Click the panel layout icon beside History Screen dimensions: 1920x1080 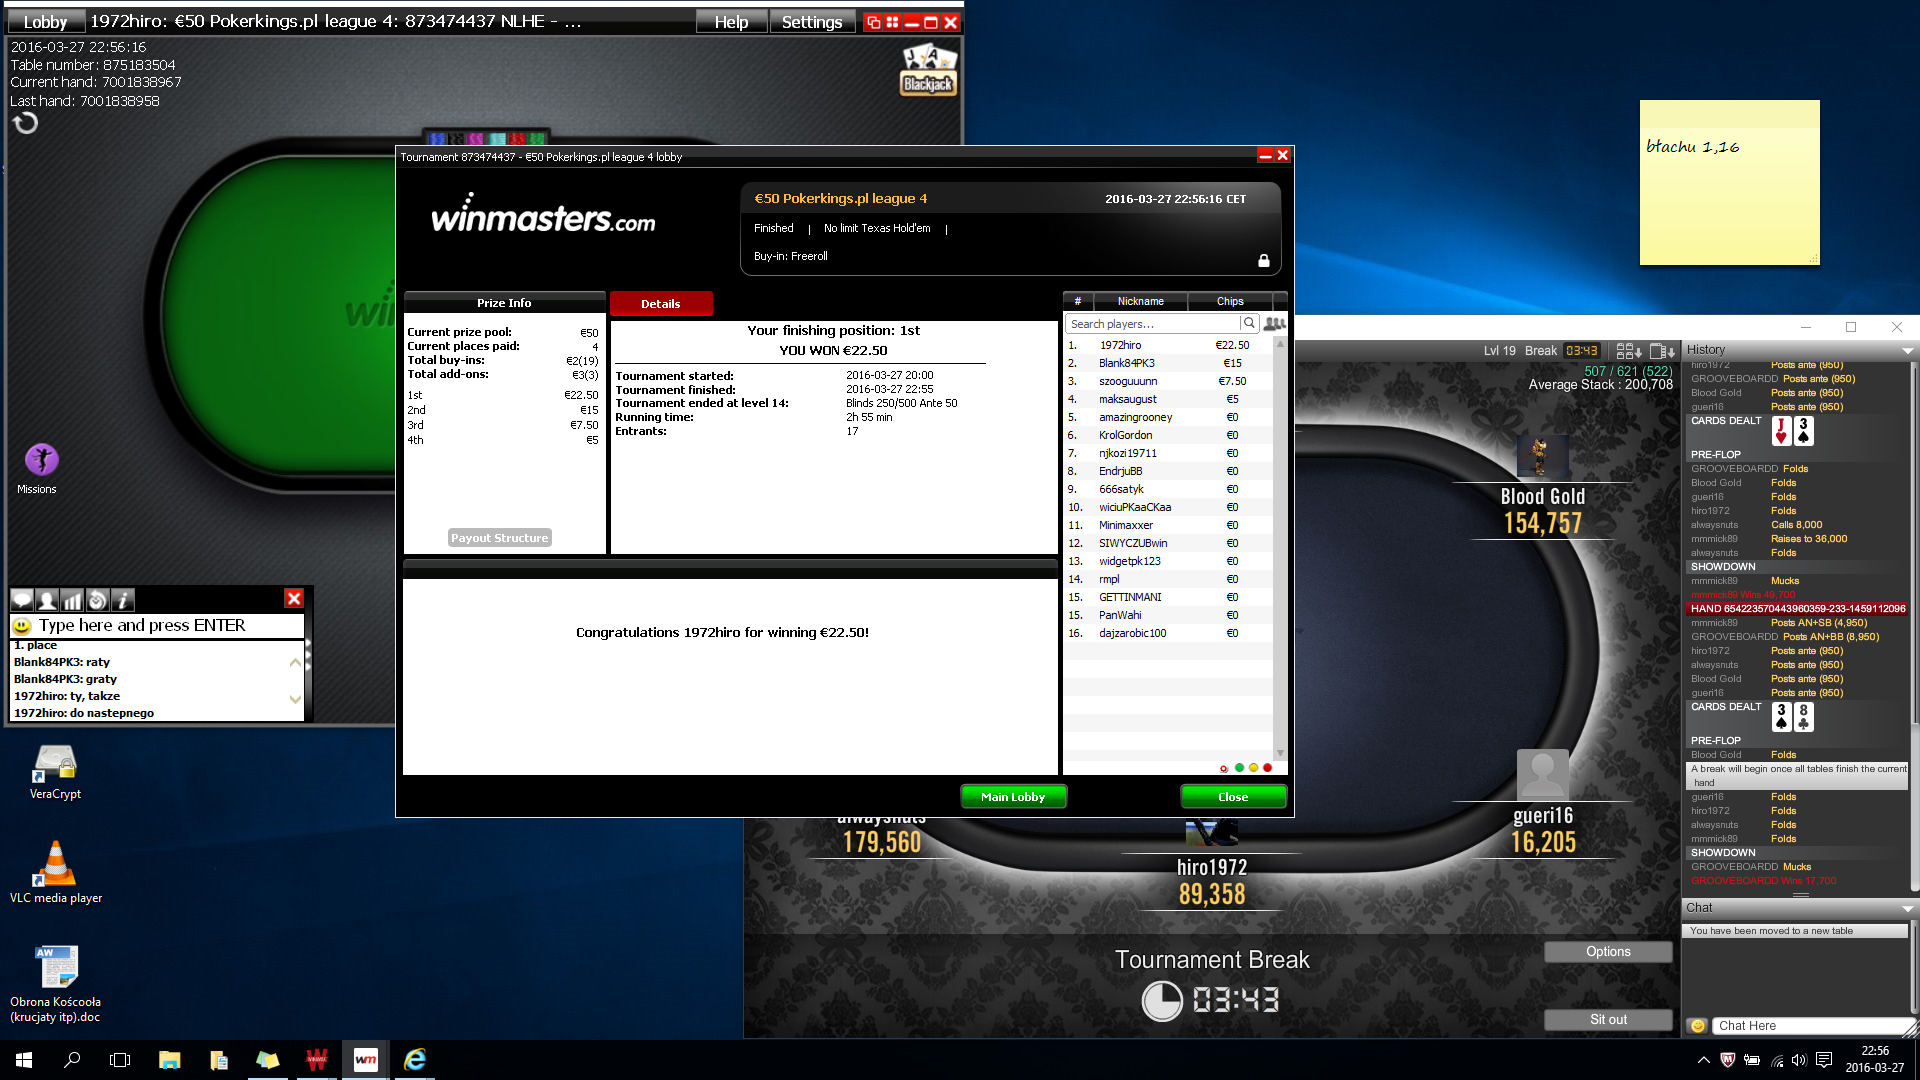tap(1662, 351)
